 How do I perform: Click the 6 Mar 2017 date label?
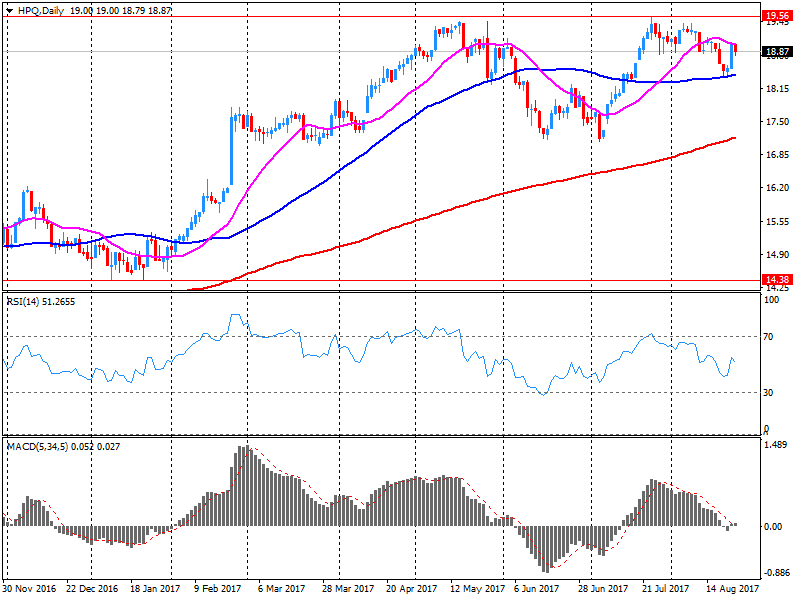click(x=281, y=588)
